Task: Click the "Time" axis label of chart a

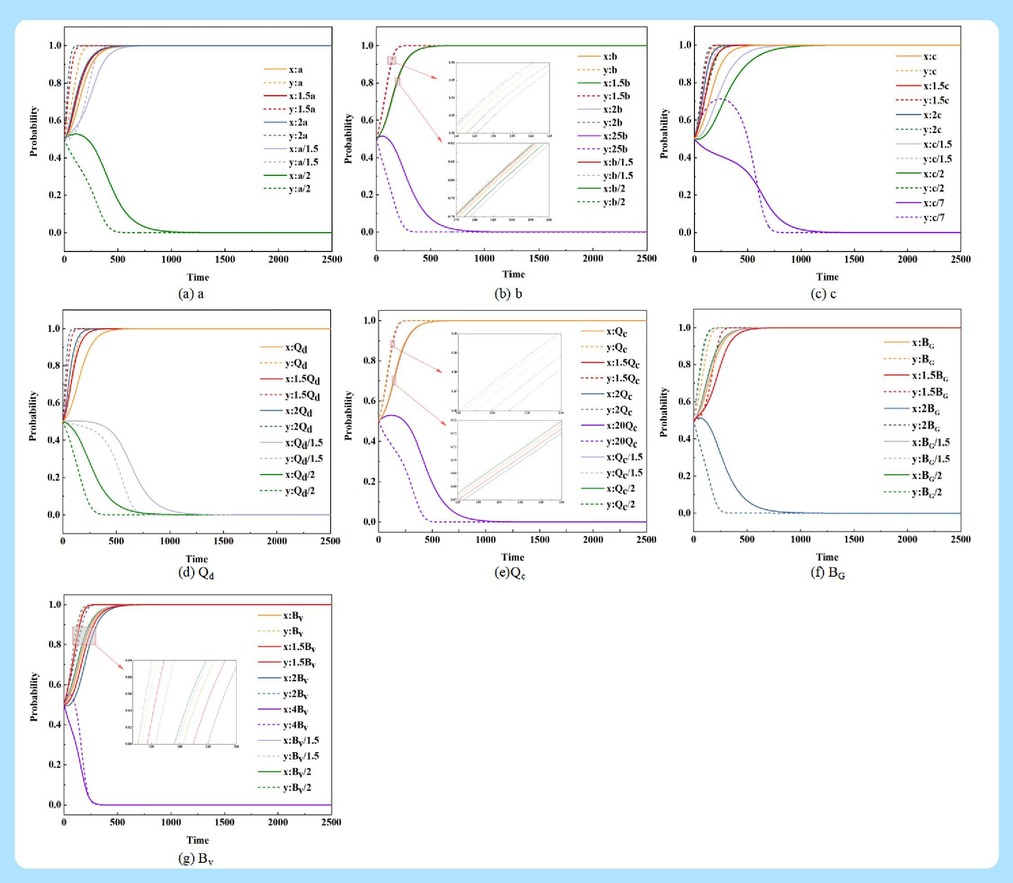Action: point(198,277)
